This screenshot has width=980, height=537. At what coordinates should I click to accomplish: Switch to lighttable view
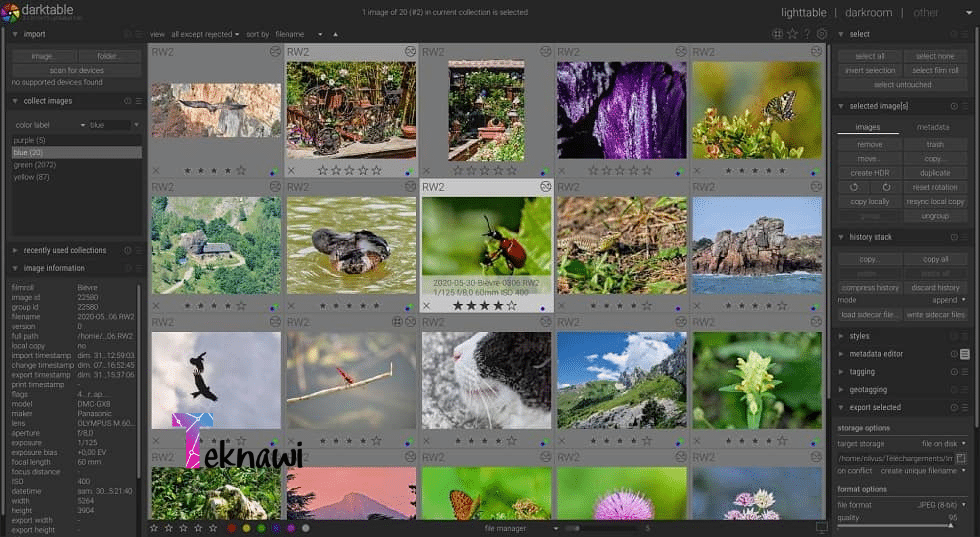click(x=804, y=13)
